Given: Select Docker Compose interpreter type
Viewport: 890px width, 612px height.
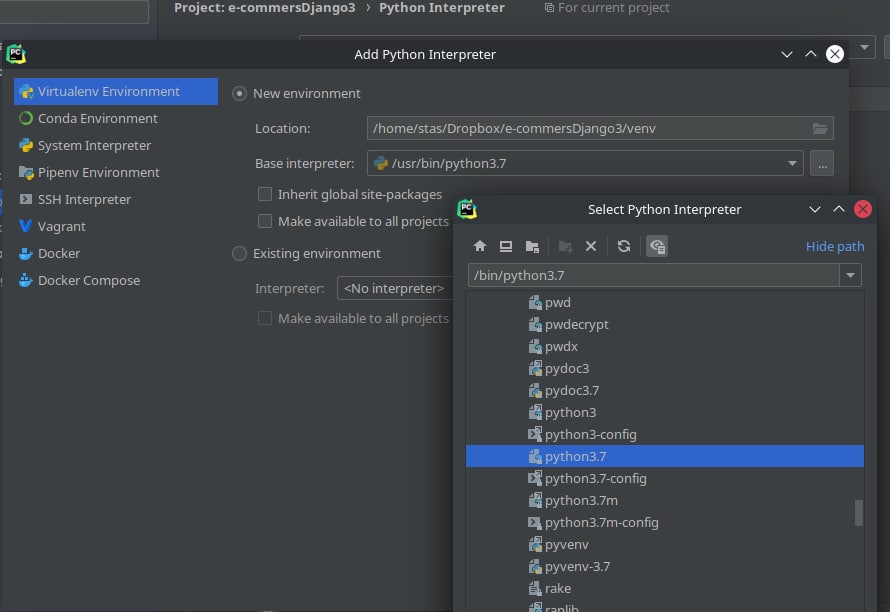Looking at the screenshot, I should (x=89, y=280).
